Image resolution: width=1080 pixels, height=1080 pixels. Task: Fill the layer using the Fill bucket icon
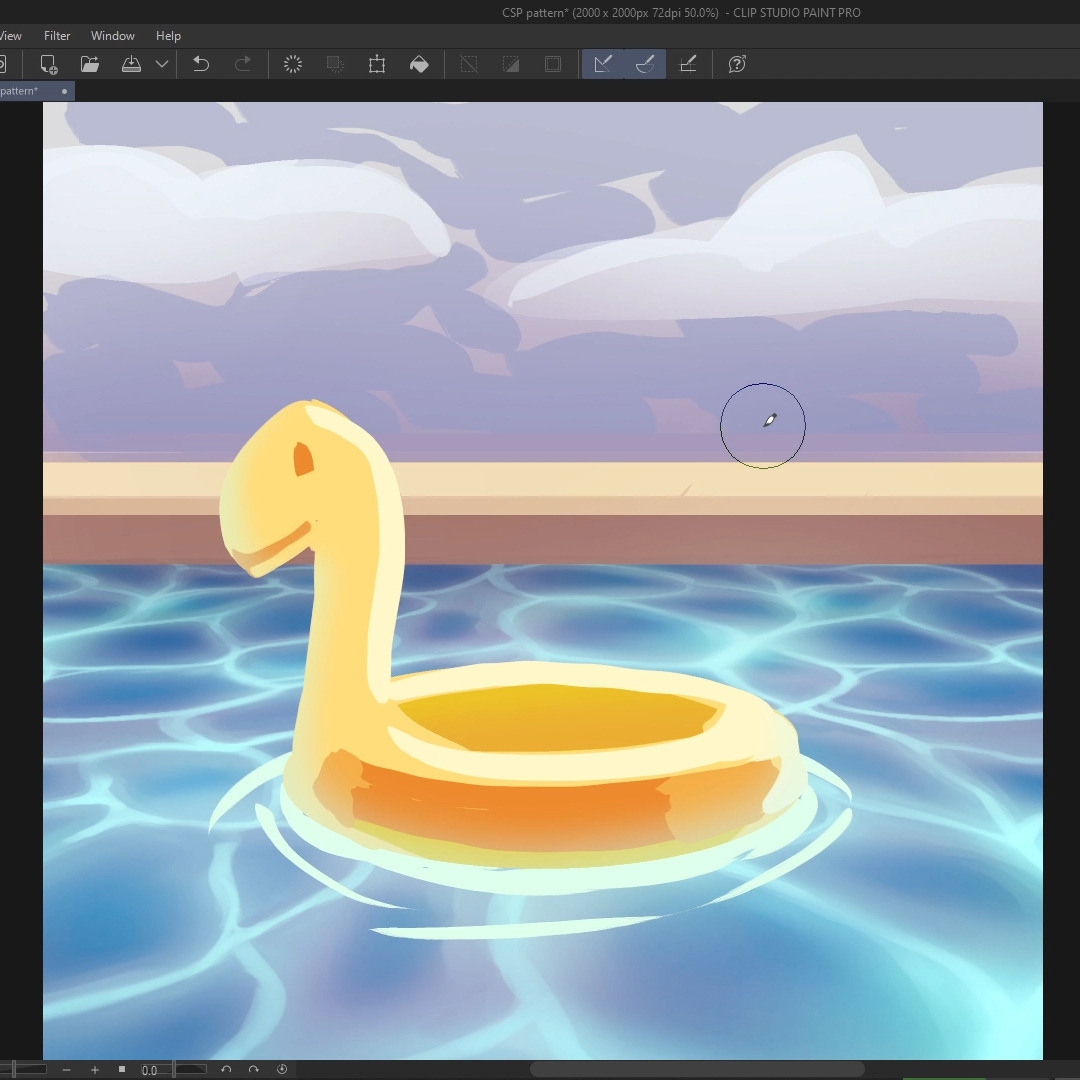coord(419,64)
